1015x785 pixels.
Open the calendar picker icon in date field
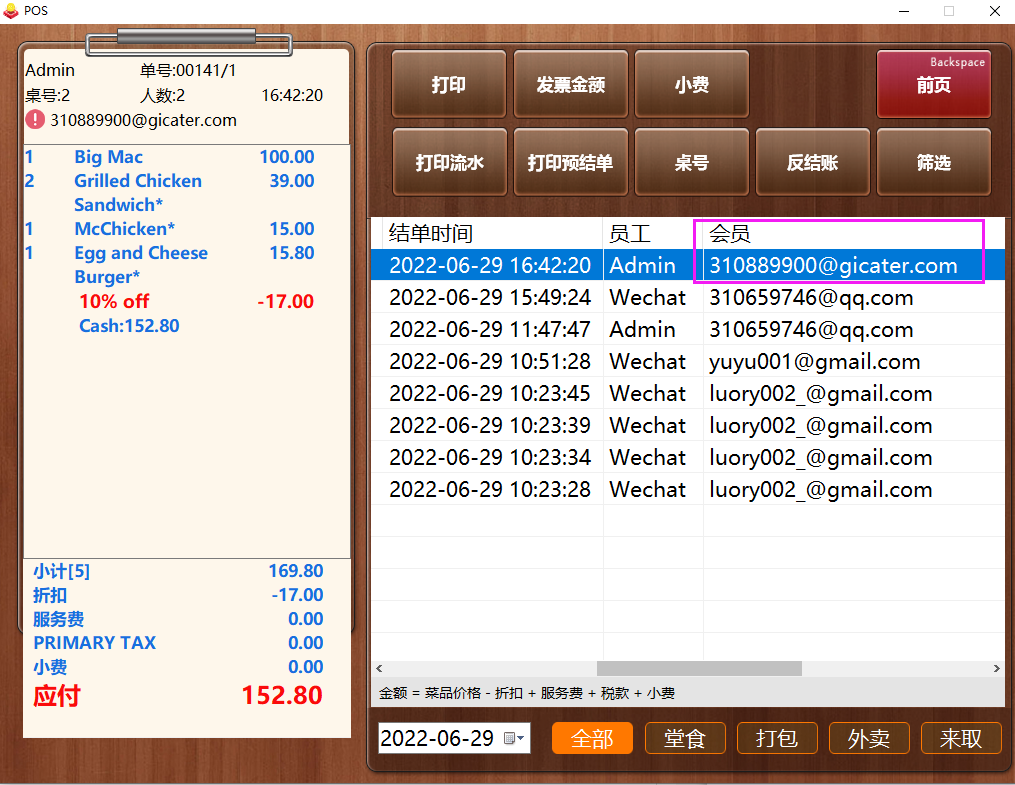pyautogui.click(x=514, y=738)
